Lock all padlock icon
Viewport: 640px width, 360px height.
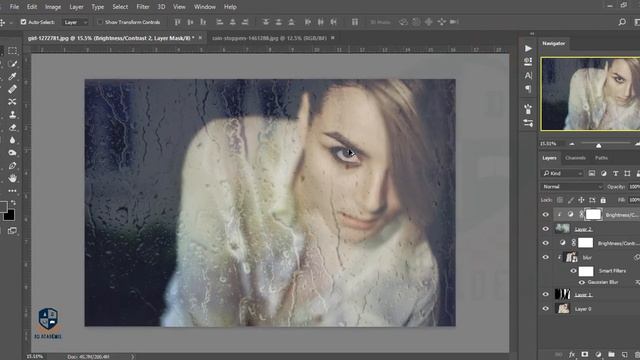tap(603, 200)
